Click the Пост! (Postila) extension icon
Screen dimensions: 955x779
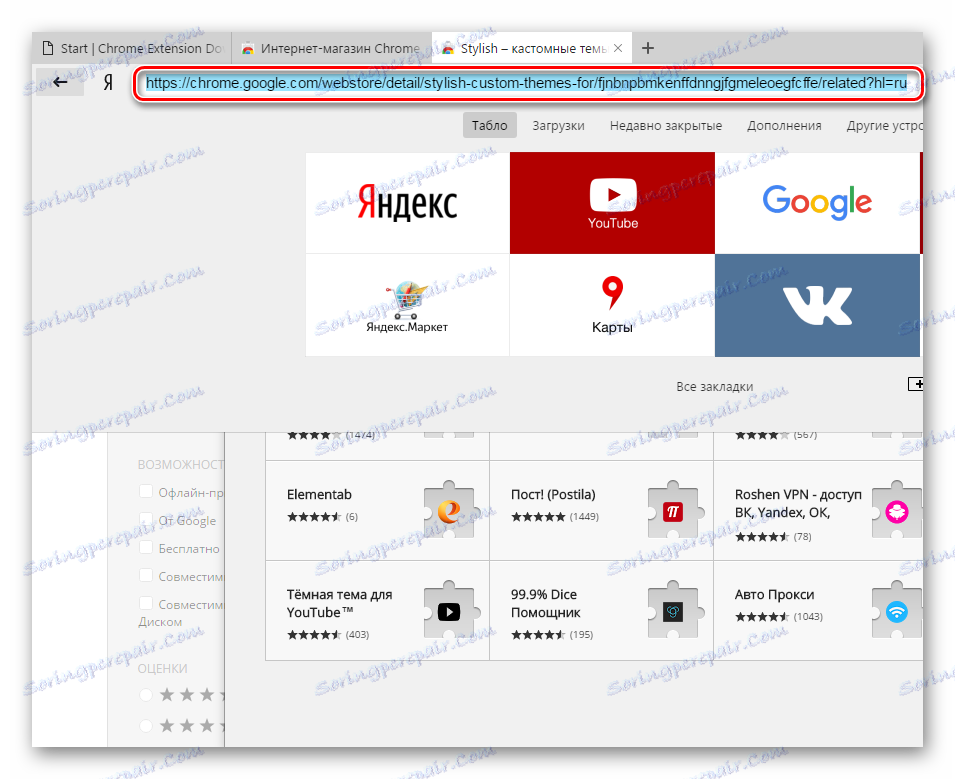point(673,510)
